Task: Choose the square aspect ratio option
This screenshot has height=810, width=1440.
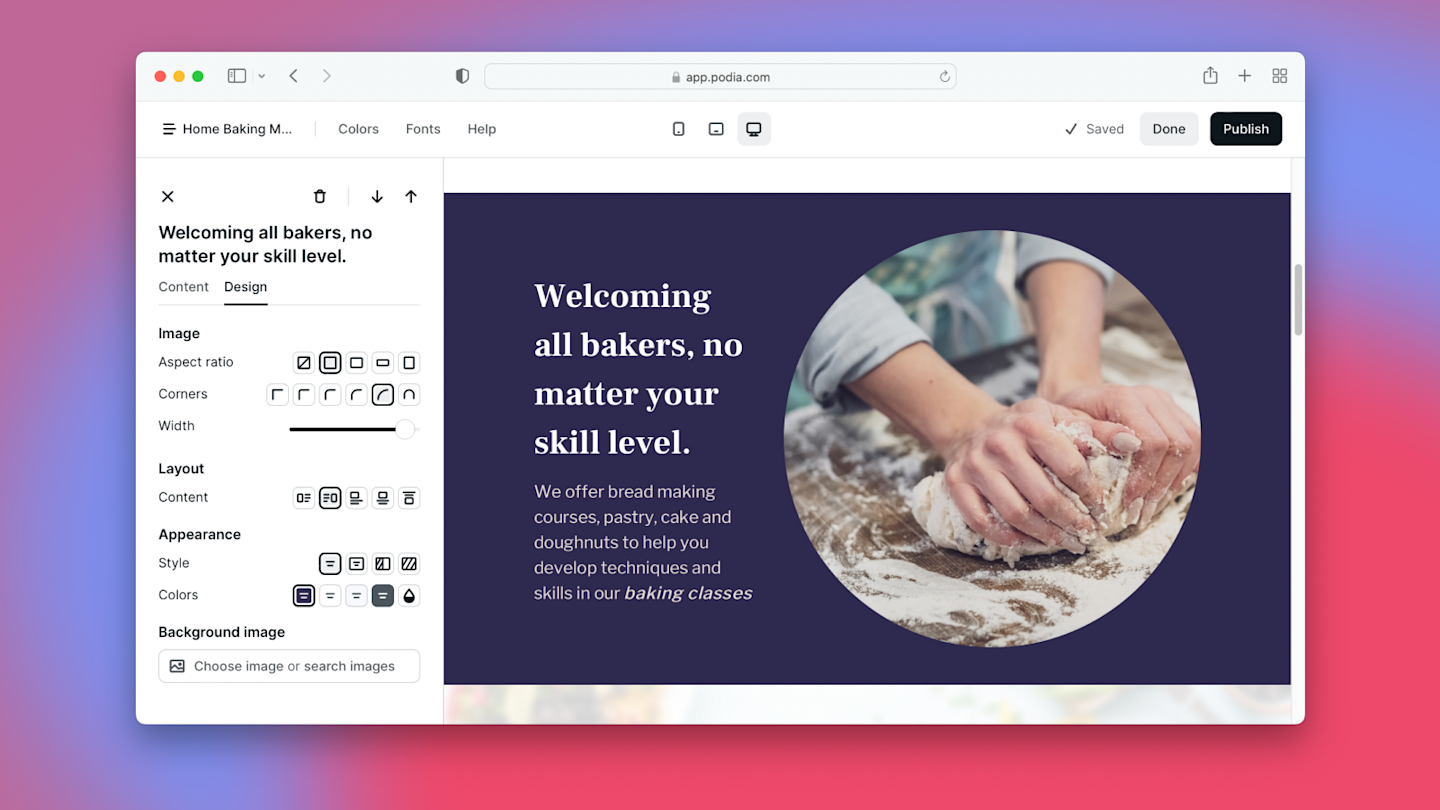Action: pos(330,363)
